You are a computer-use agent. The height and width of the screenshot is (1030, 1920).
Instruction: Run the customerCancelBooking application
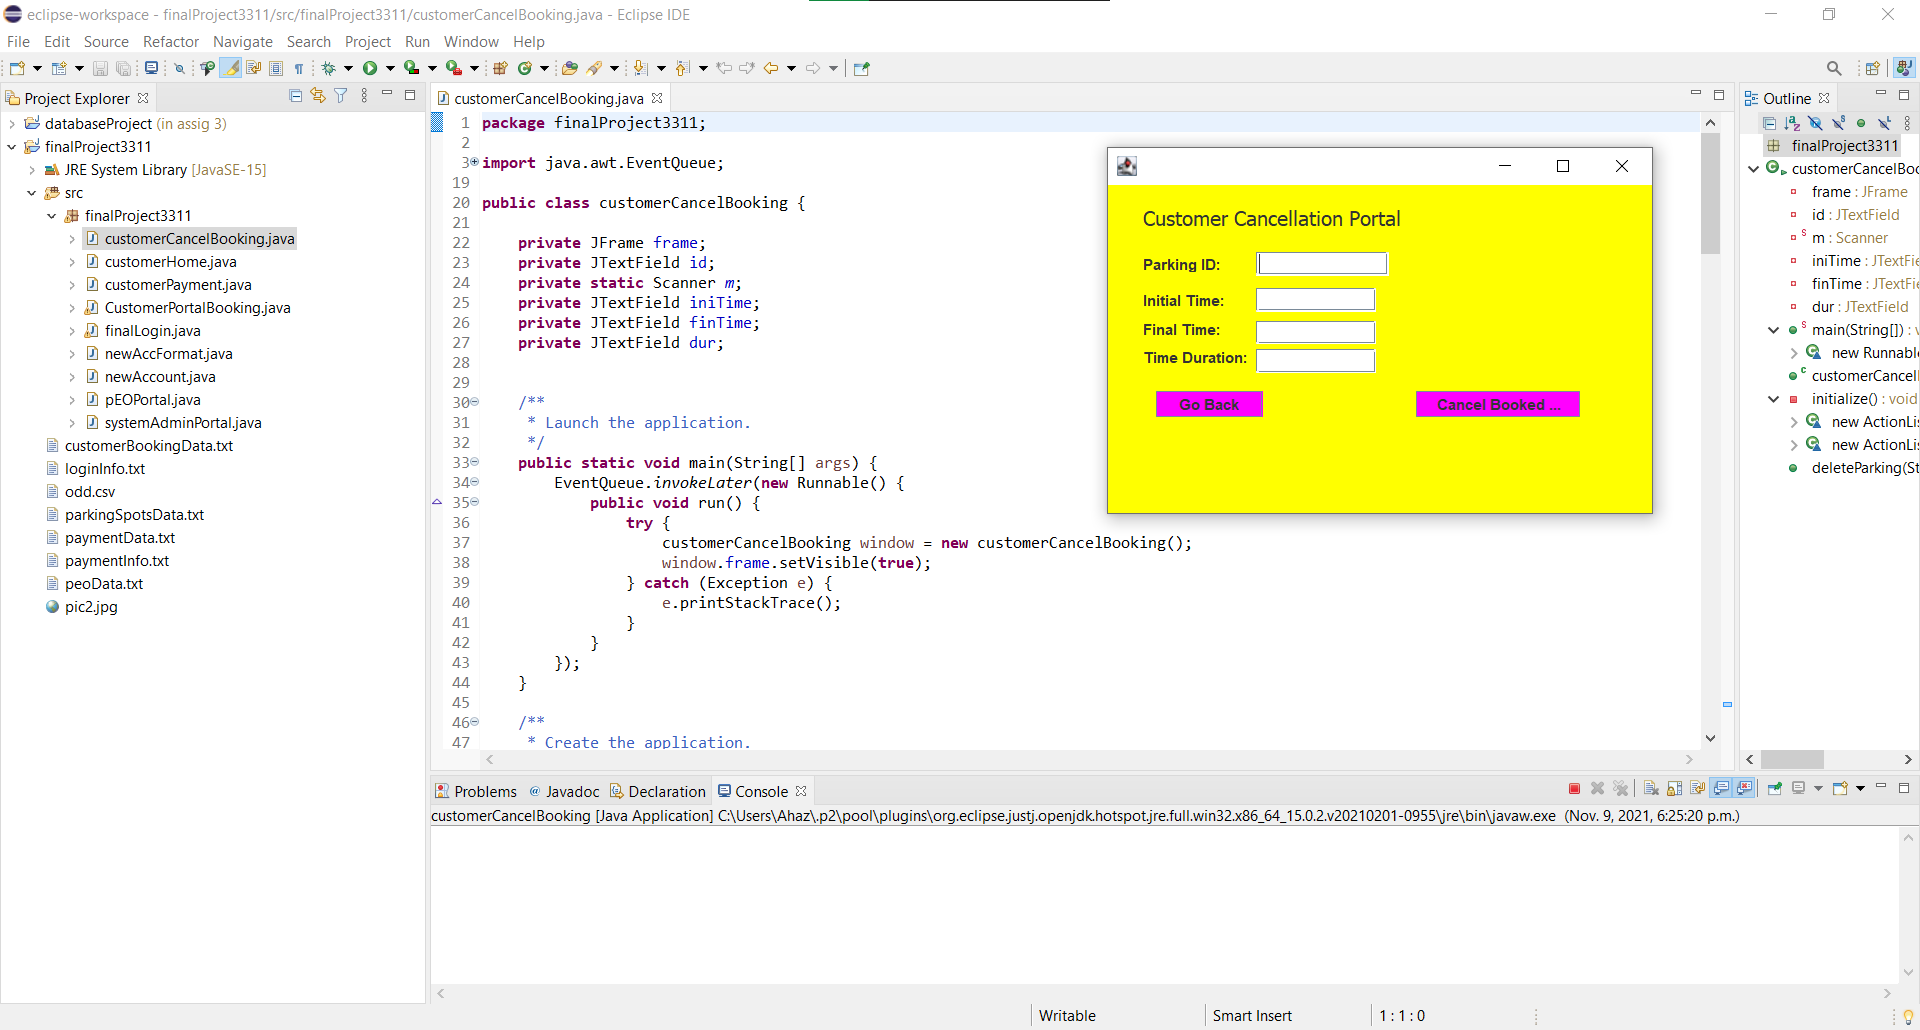pyautogui.click(x=371, y=68)
